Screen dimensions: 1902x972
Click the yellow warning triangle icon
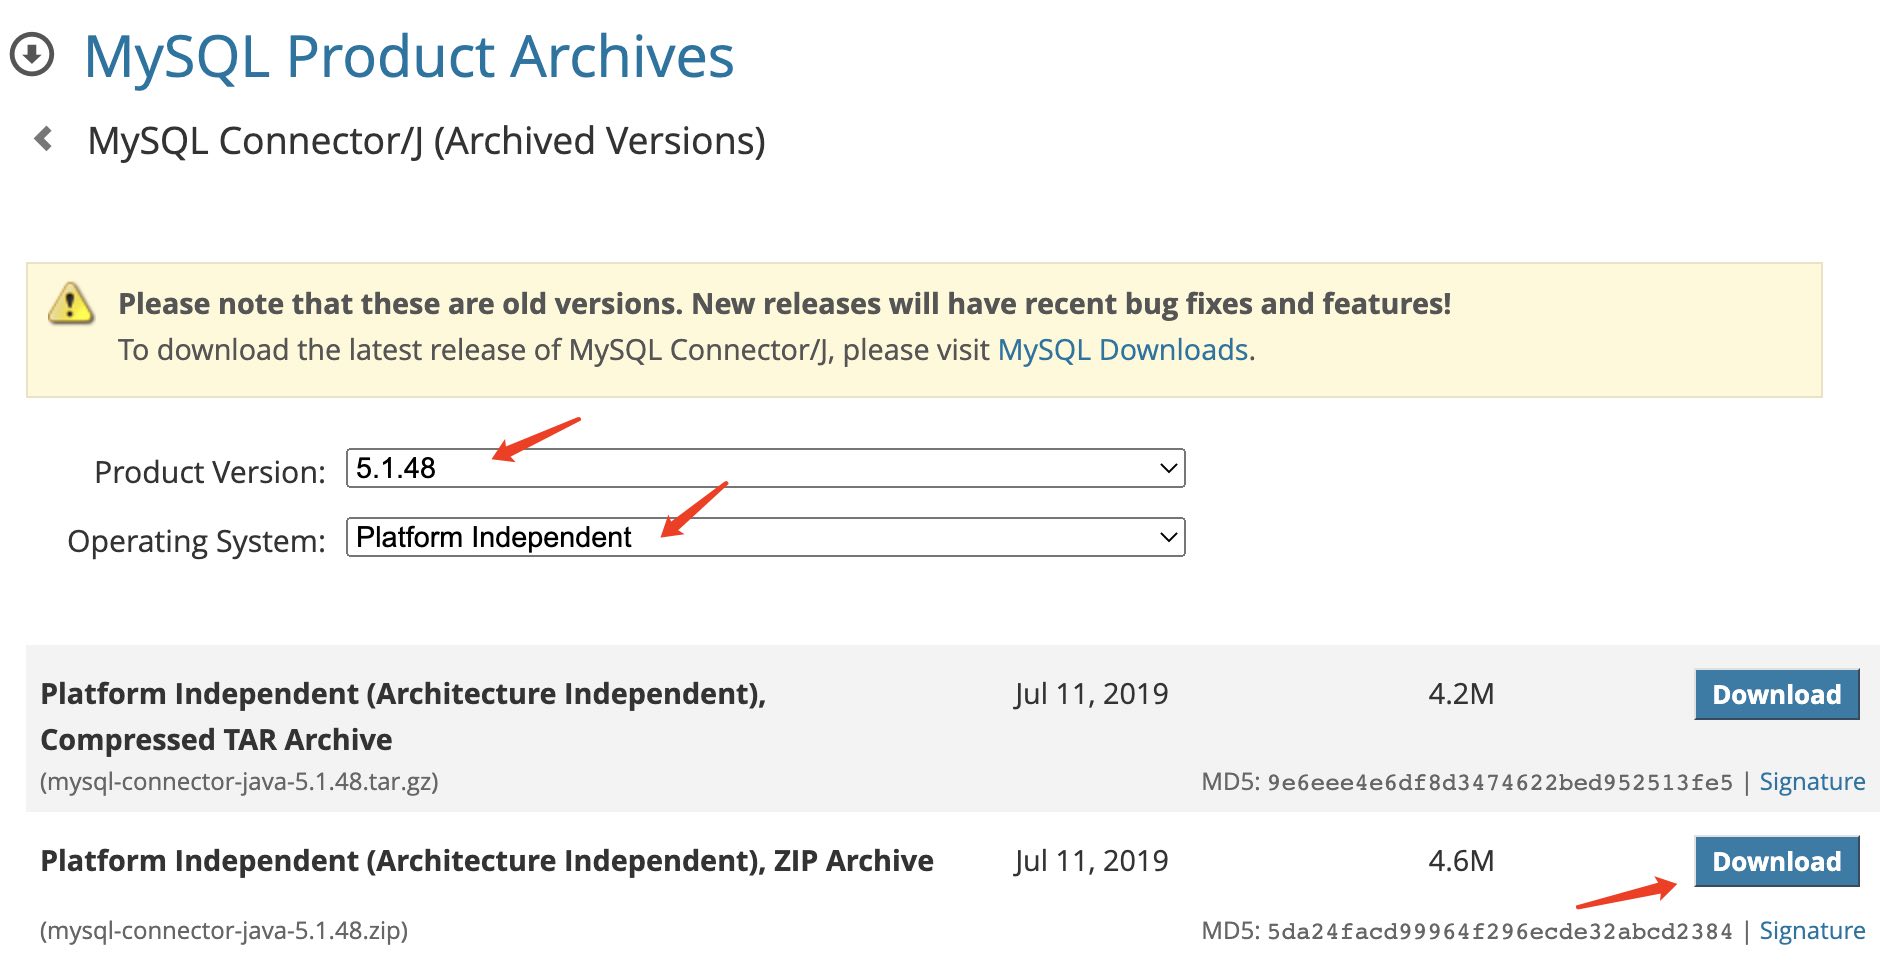pyautogui.click(x=71, y=303)
